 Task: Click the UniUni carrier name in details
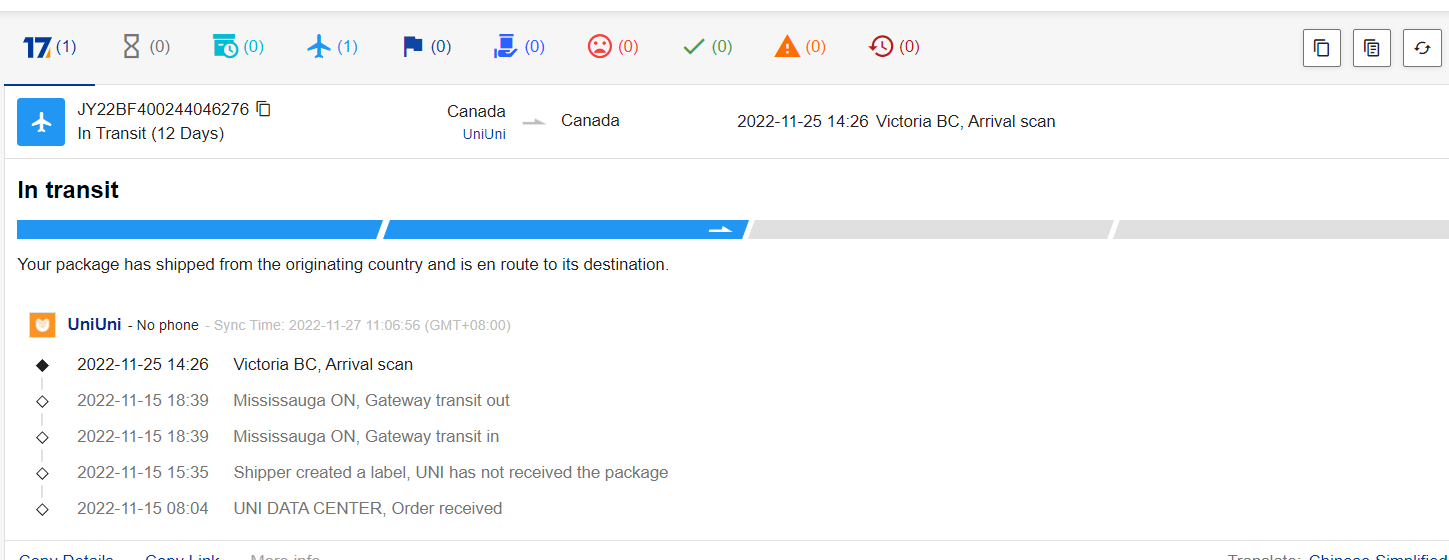(94, 324)
